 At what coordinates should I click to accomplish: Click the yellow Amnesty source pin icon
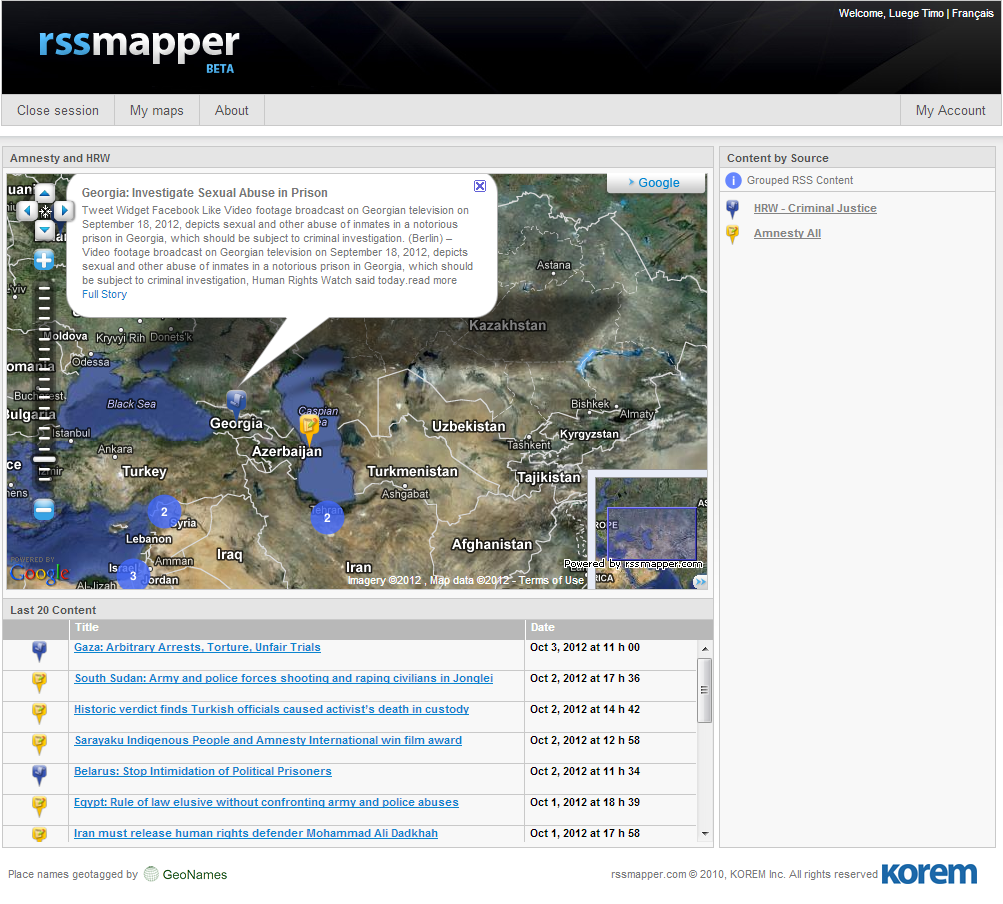click(x=733, y=234)
